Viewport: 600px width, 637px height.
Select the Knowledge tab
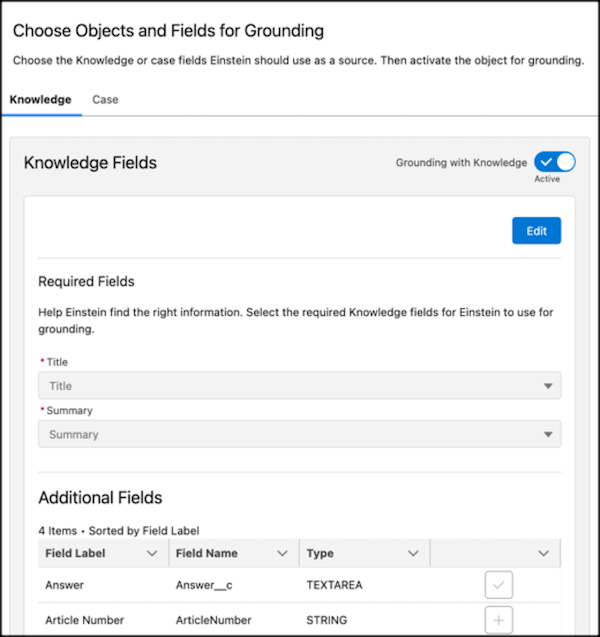pyautogui.click(x=41, y=100)
